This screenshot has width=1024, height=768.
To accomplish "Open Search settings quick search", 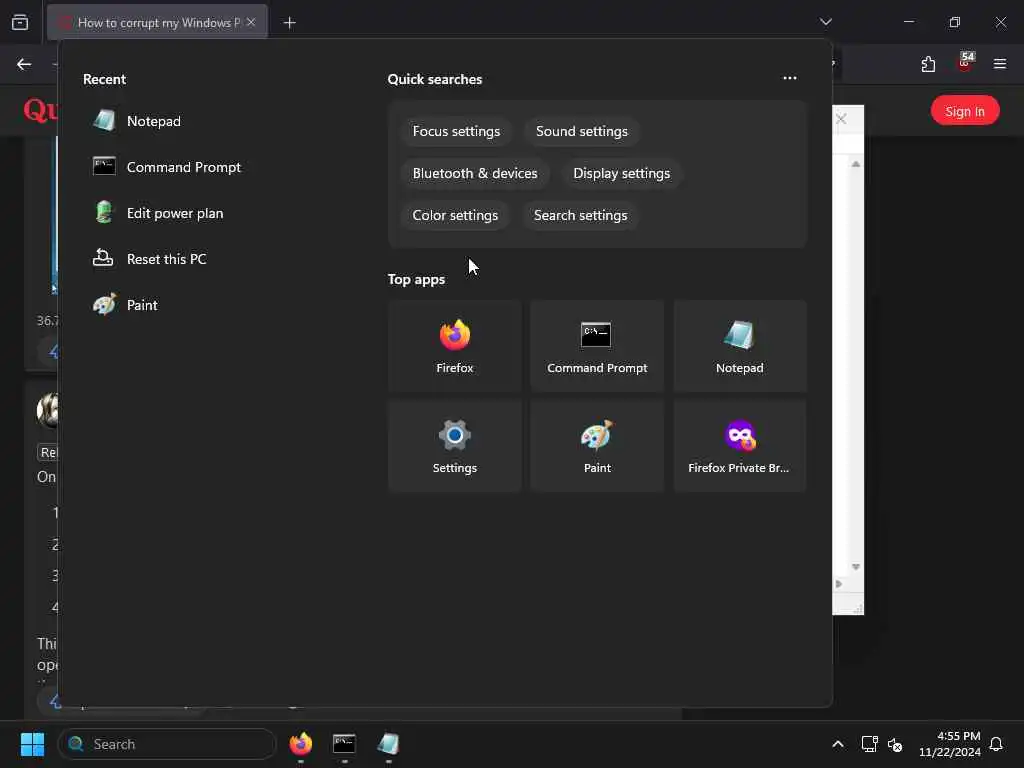I will pos(580,215).
